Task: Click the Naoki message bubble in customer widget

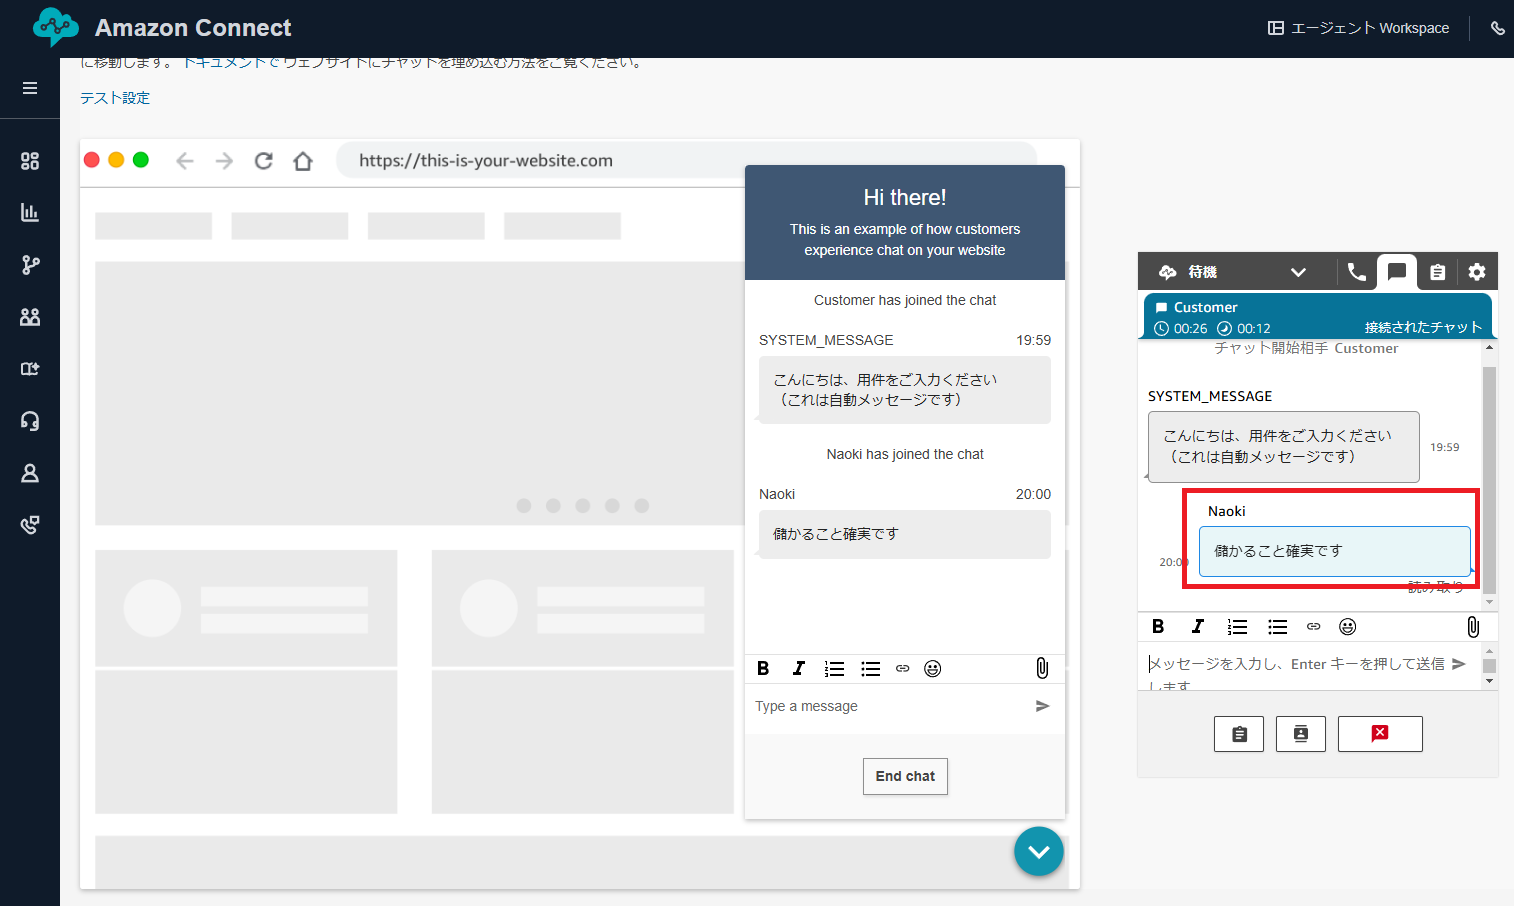Action: [x=905, y=534]
